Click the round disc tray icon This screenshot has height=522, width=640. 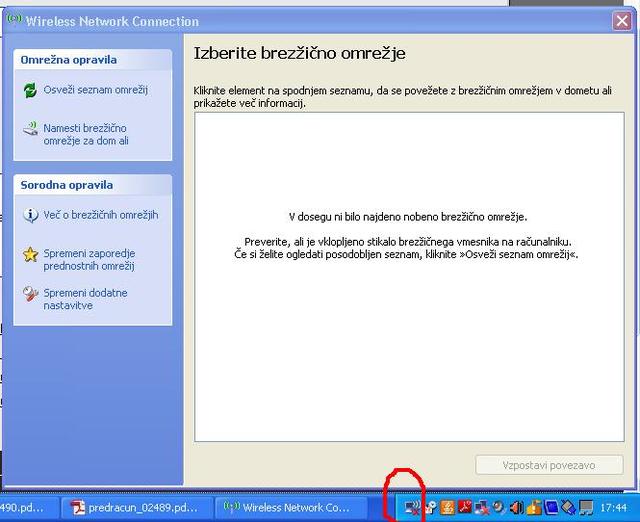point(499,508)
